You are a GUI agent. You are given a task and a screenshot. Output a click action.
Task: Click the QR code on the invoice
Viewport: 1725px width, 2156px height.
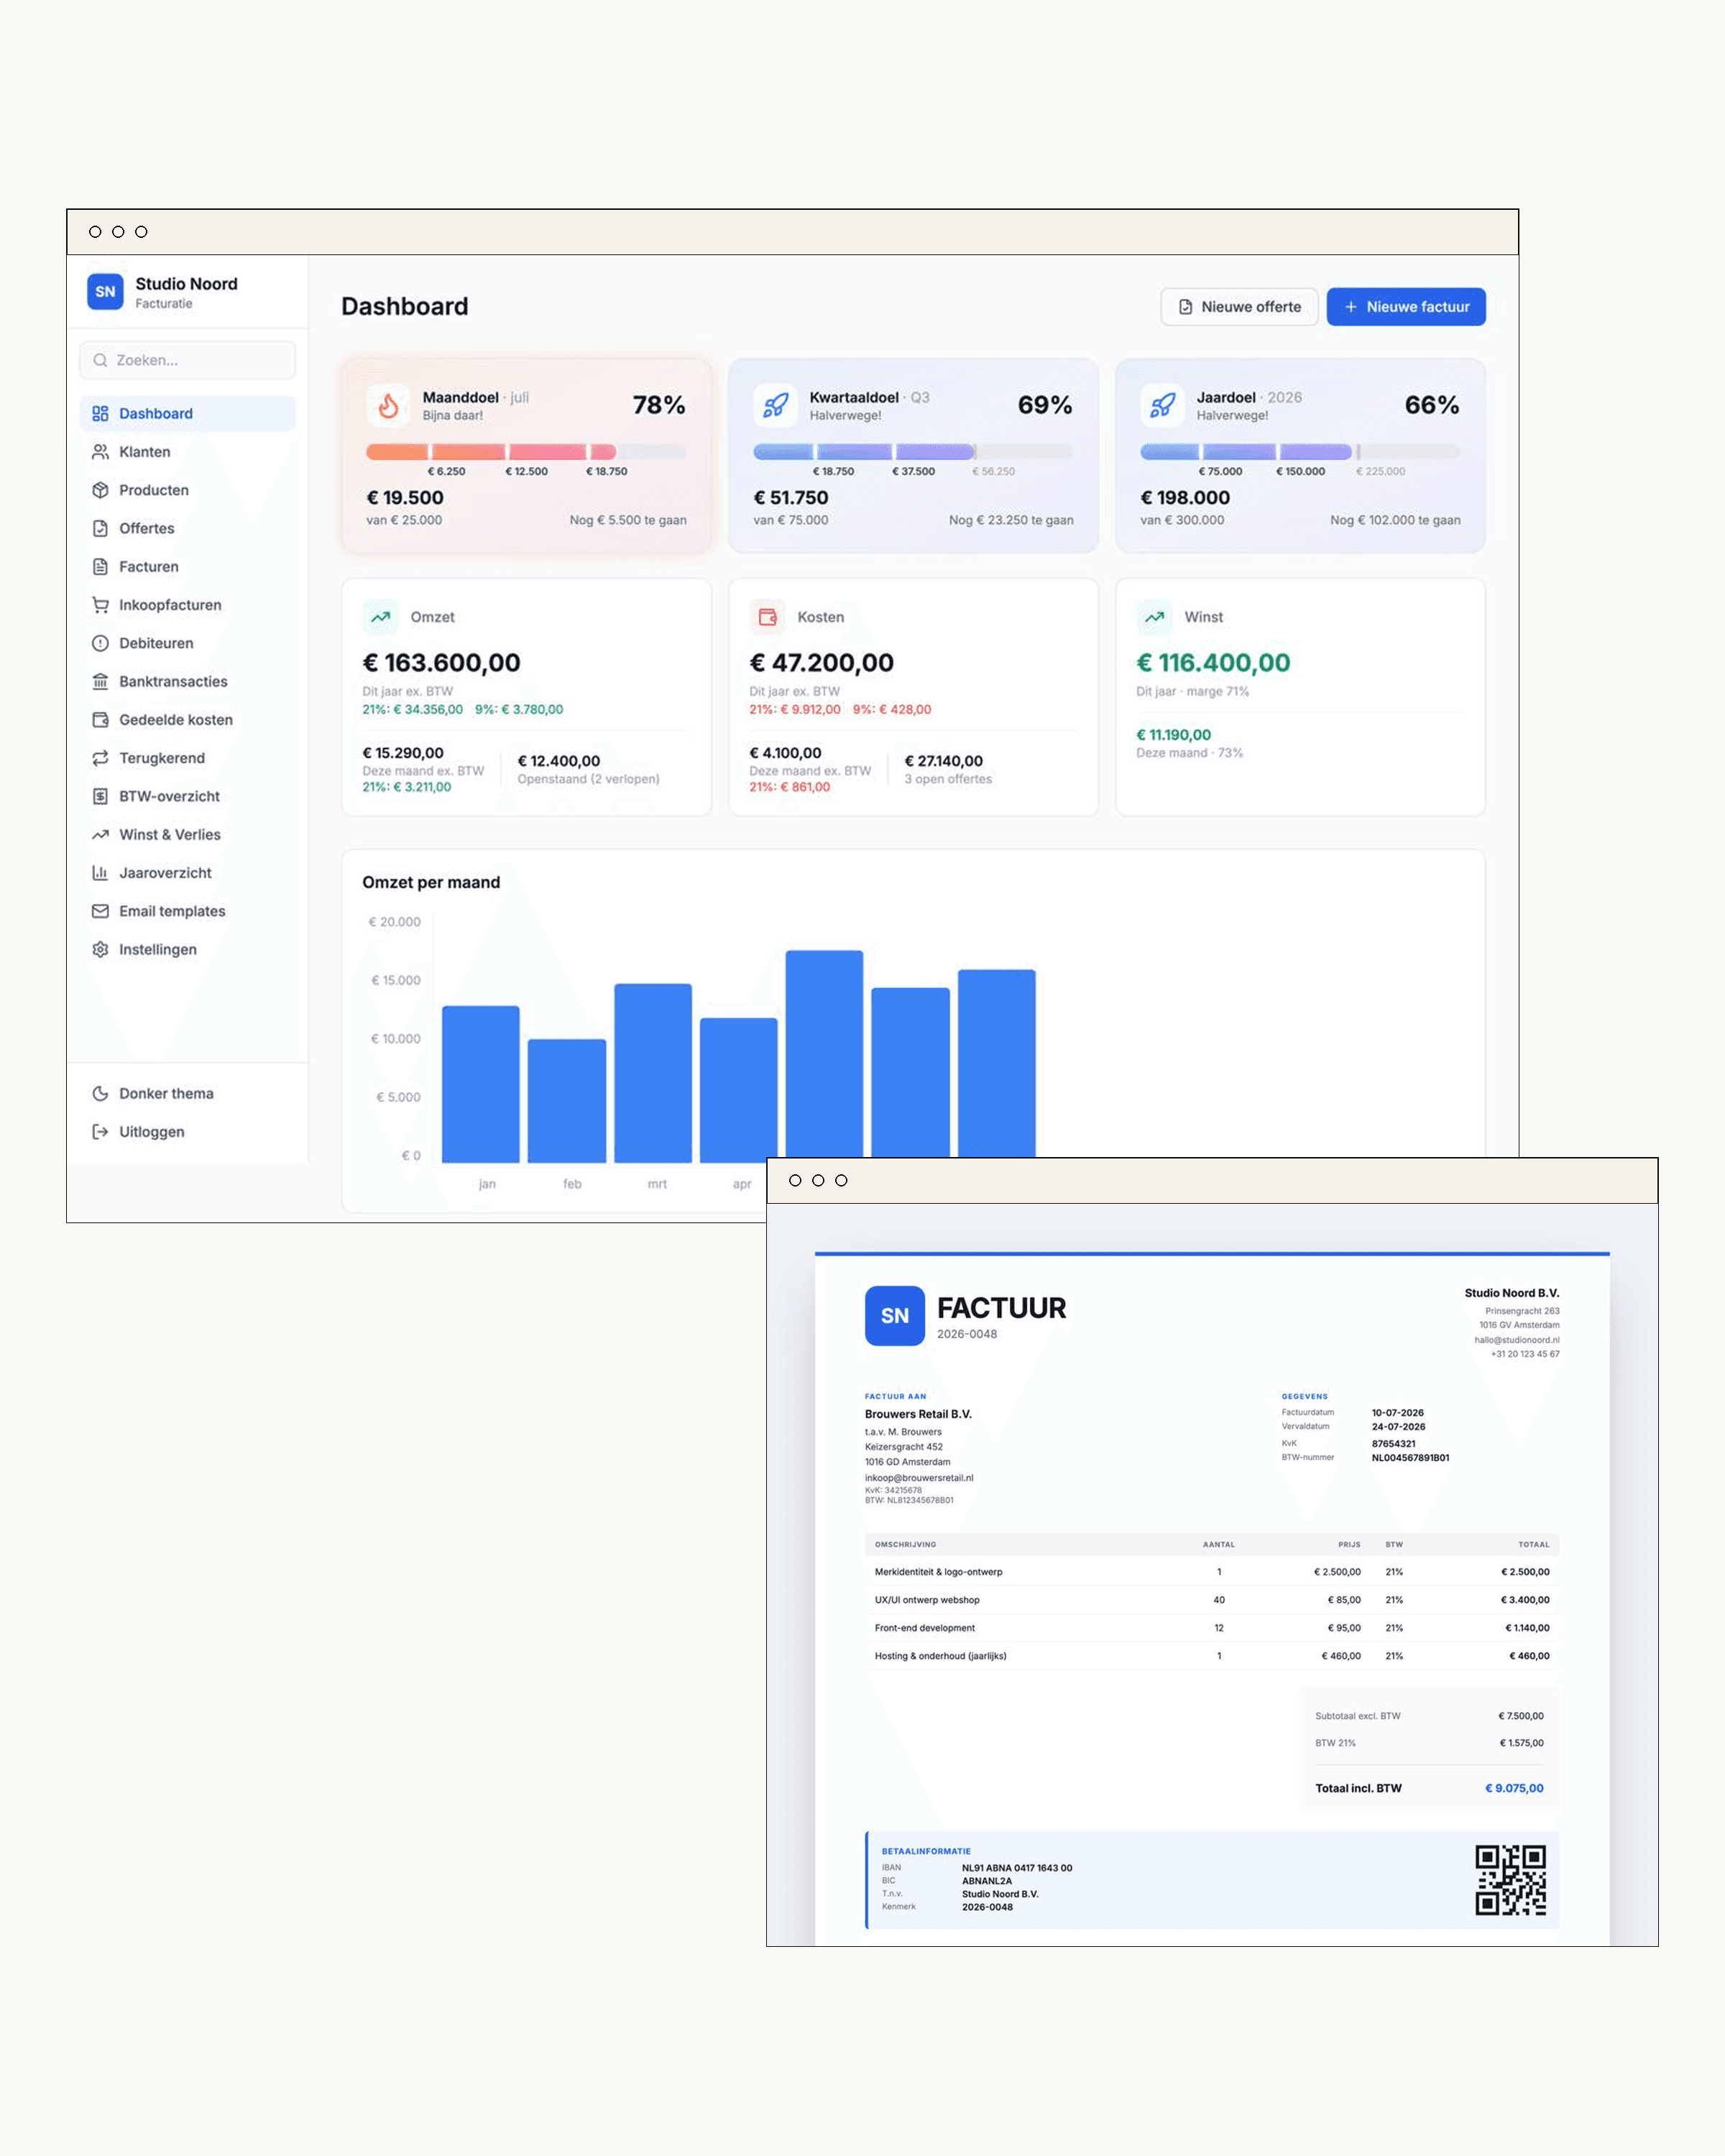tap(1510, 1880)
